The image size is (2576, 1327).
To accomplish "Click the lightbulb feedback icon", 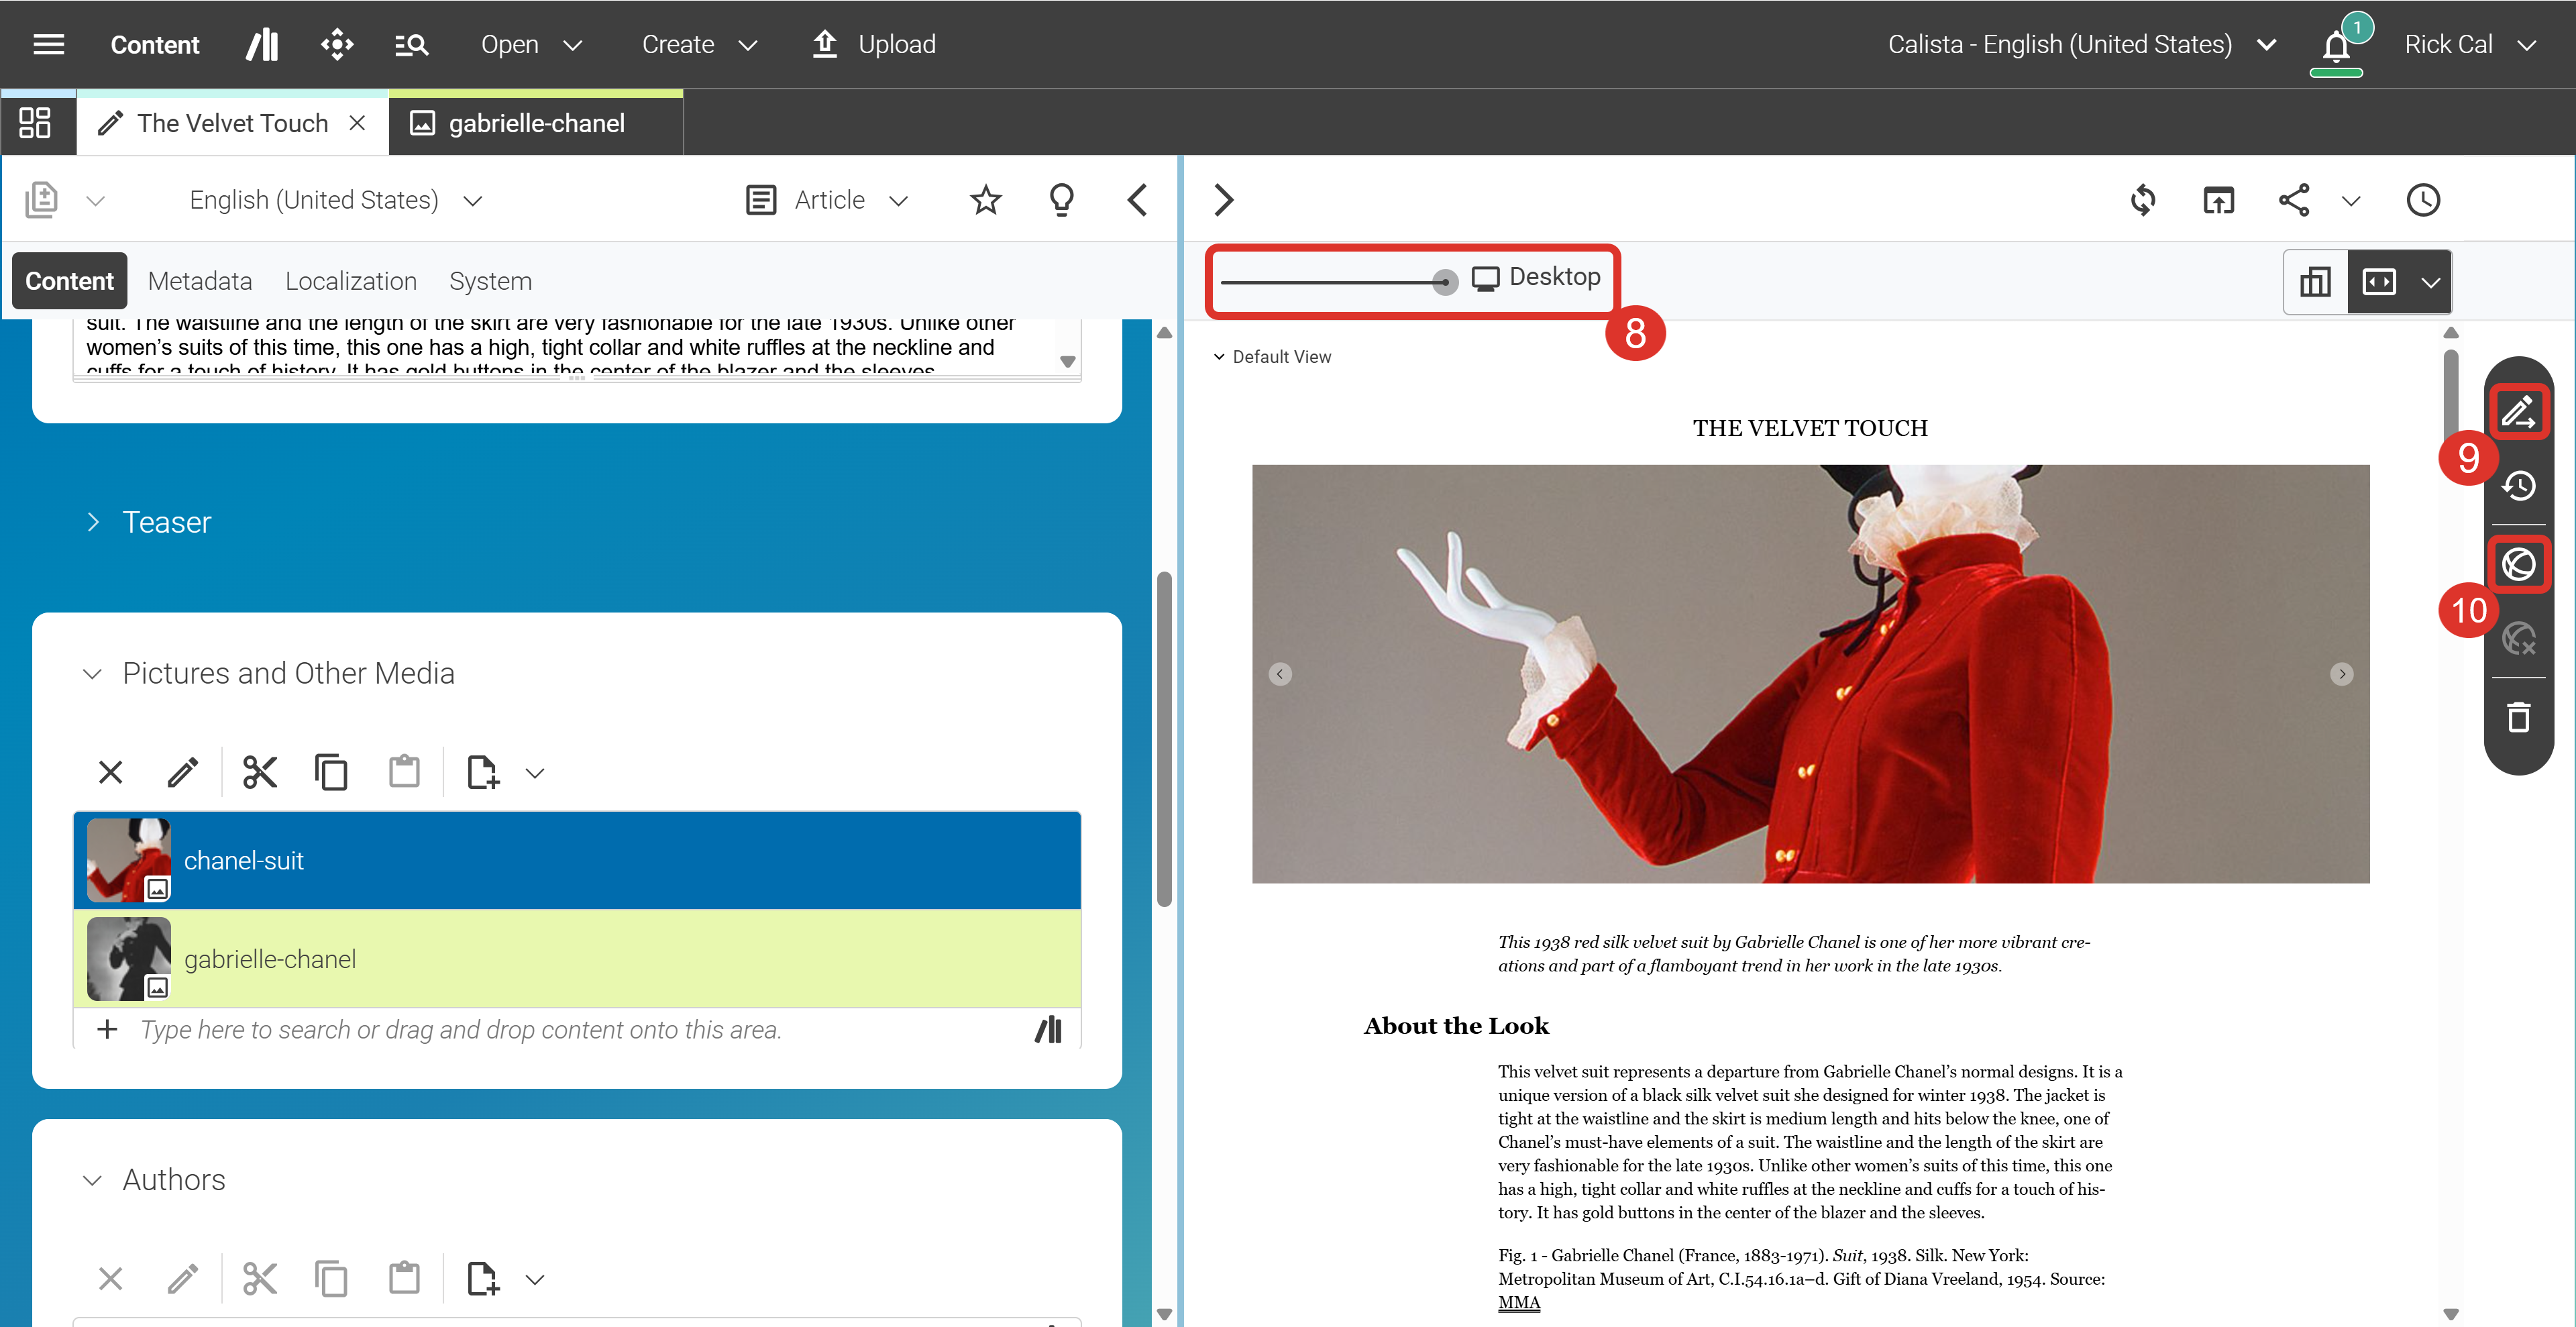I will click(1061, 200).
